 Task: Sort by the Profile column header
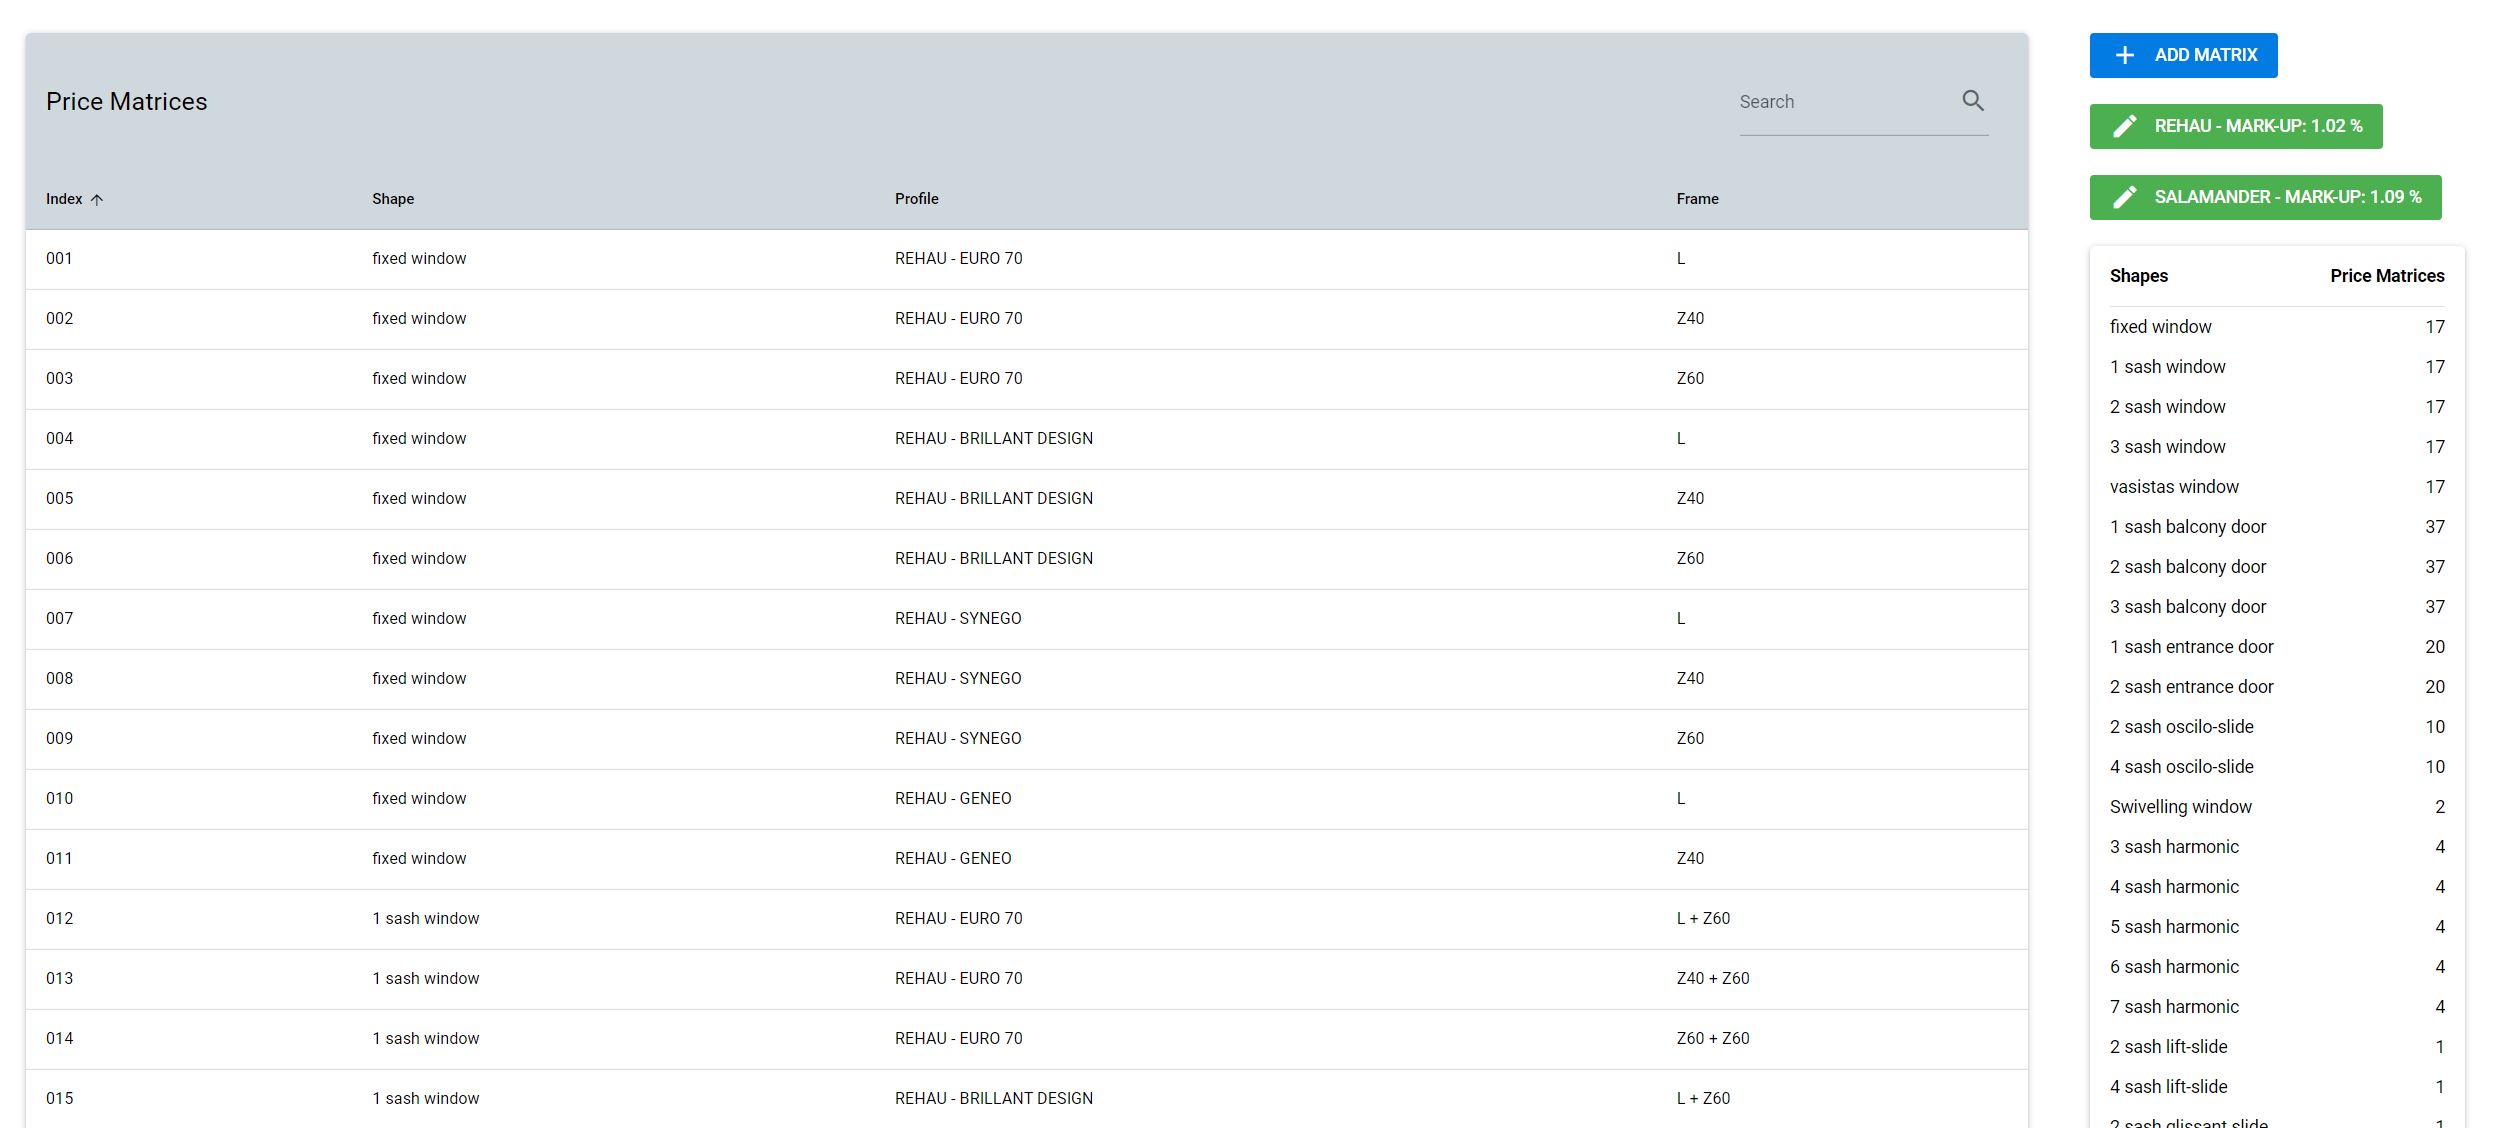916,199
